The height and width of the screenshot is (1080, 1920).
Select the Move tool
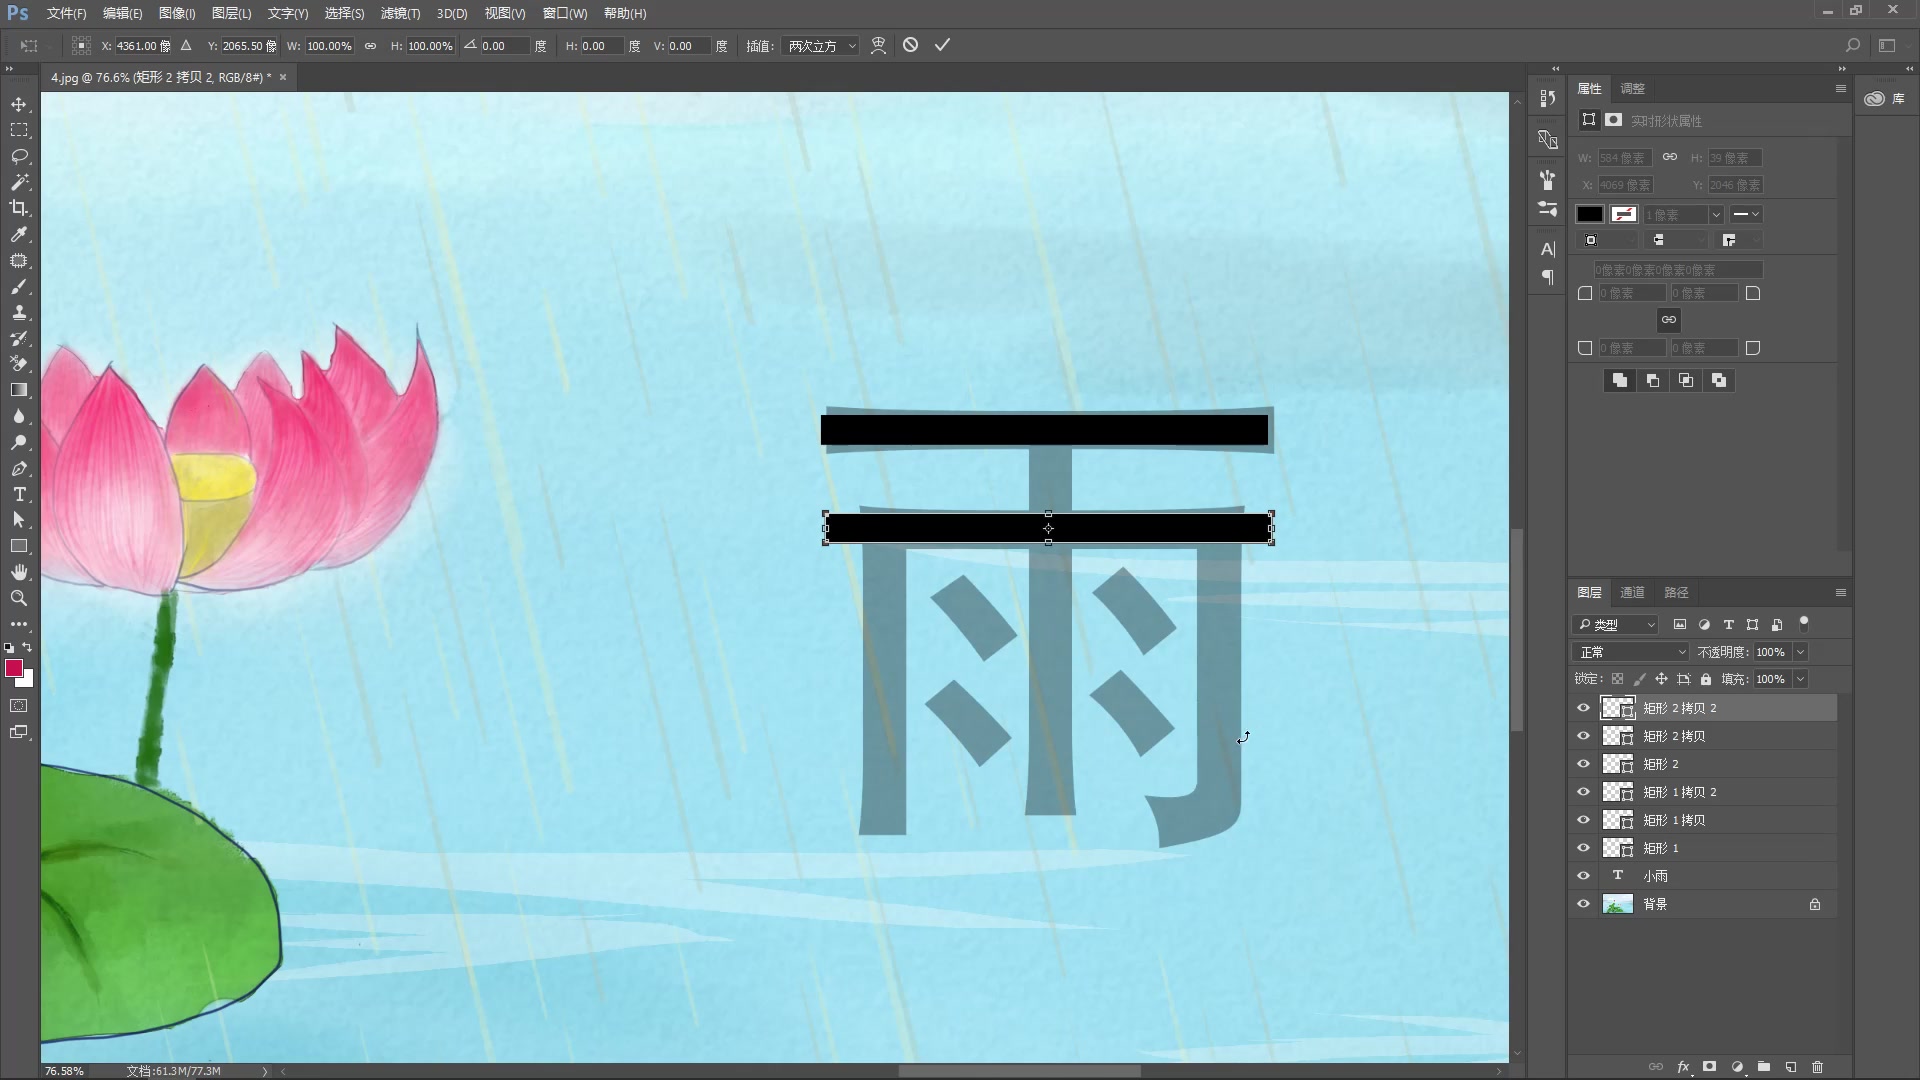coord(19,105)
